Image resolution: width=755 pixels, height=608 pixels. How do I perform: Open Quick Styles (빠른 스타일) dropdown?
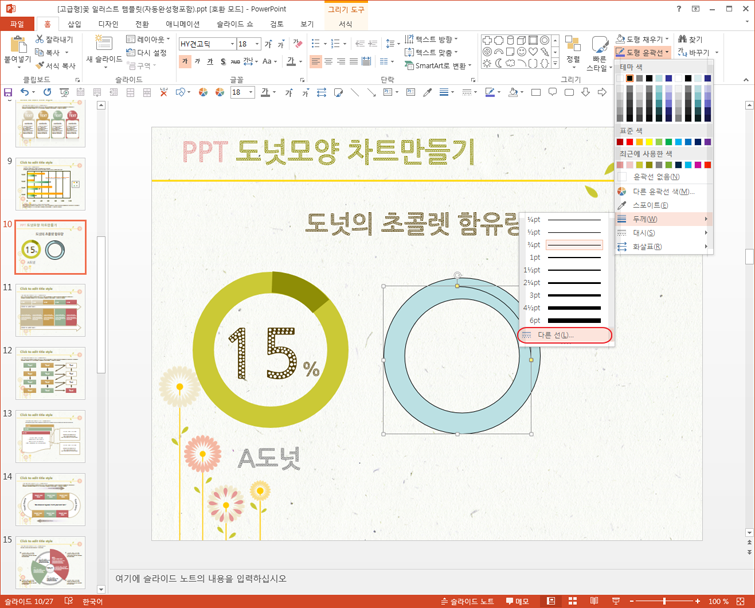(599, 54)
